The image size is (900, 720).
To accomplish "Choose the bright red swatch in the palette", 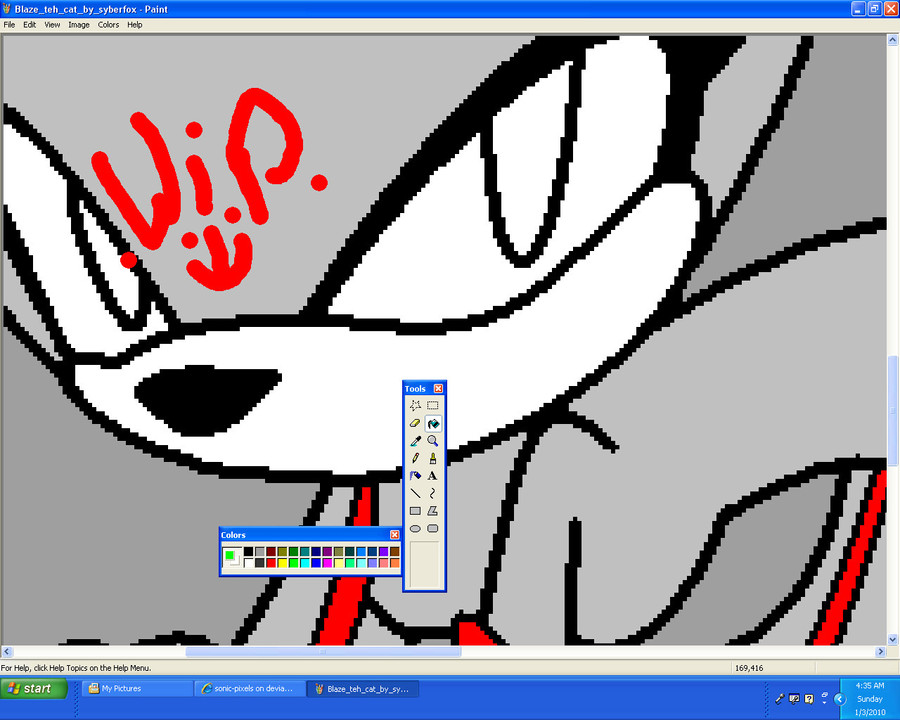I will 271,563.
